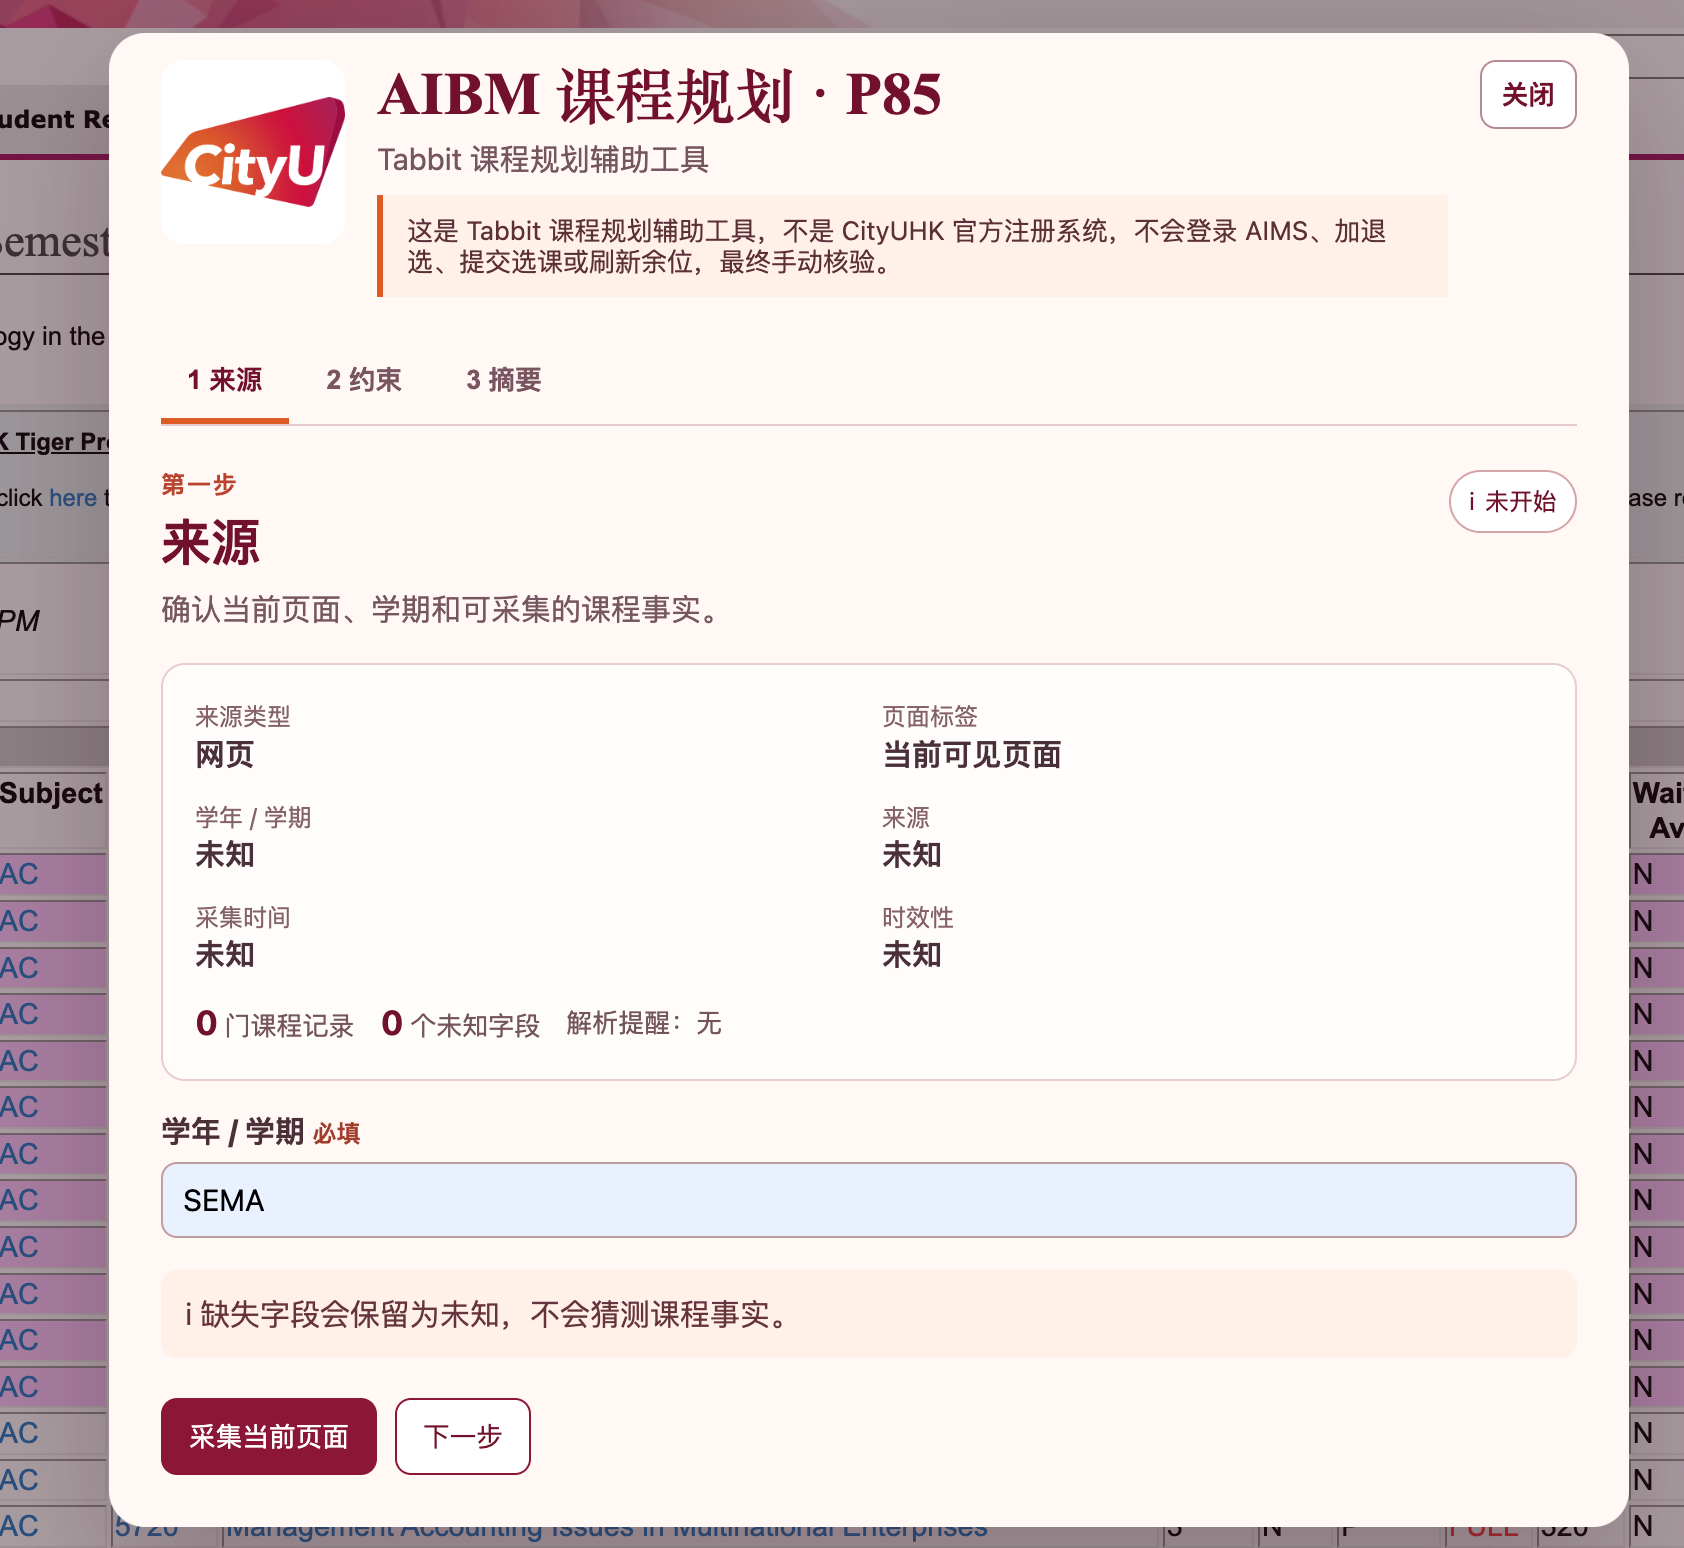Click the 来源 section heading
The height and width of the screenshot is (1548, 1684).
coord(211,543)
